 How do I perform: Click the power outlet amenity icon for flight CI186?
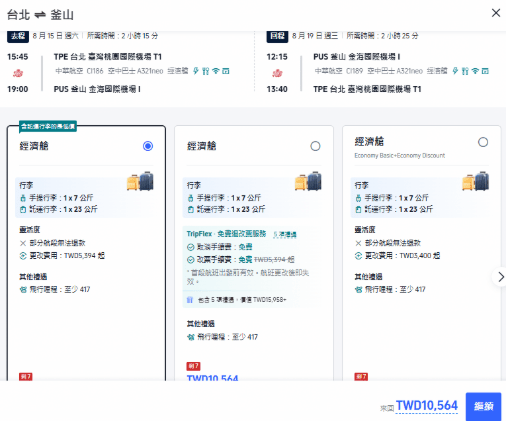pyautogui.click(x=196, y=71)
